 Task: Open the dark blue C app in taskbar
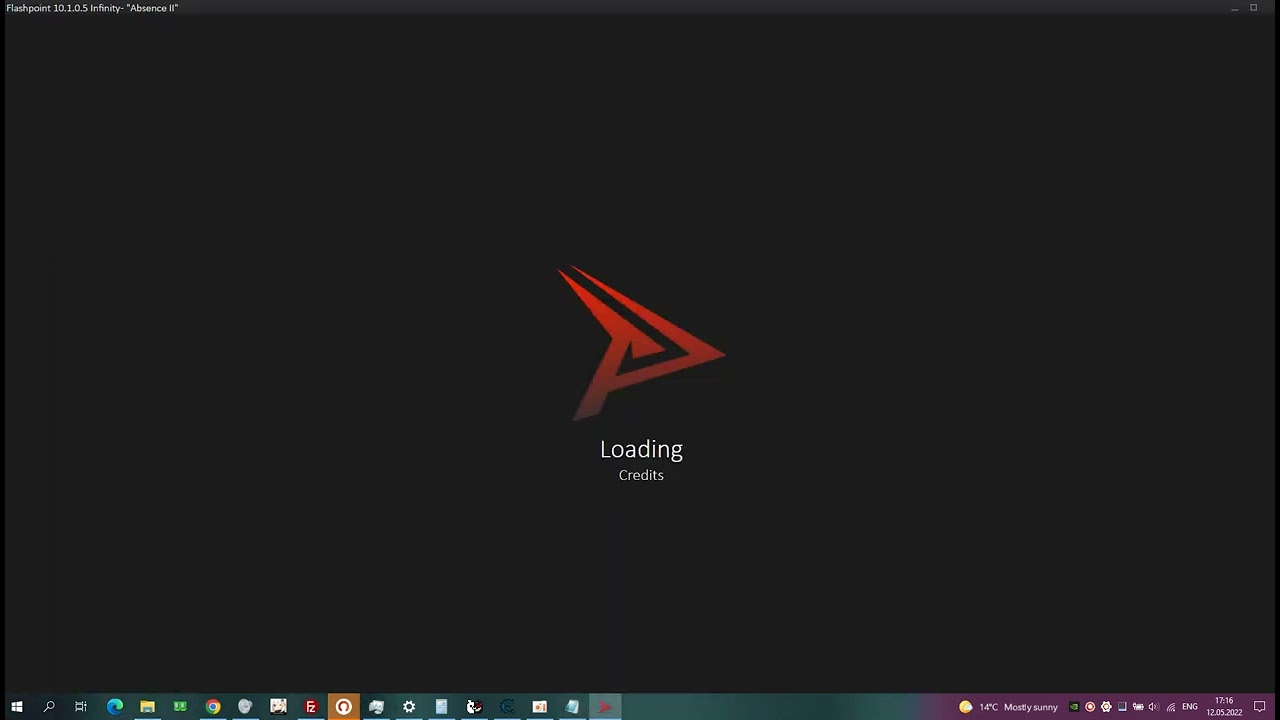click(x=507, y=707)
